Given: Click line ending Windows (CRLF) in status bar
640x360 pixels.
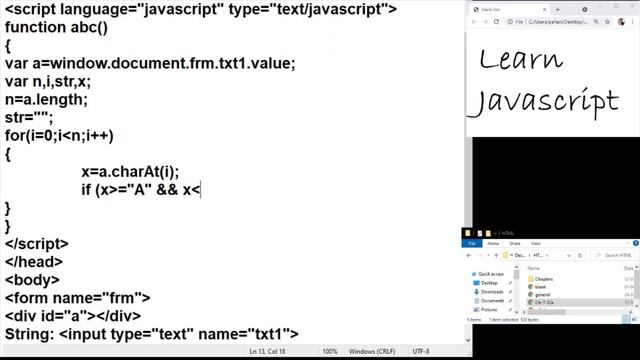Looking at the screenshot, I should click(x=371, y=351).
